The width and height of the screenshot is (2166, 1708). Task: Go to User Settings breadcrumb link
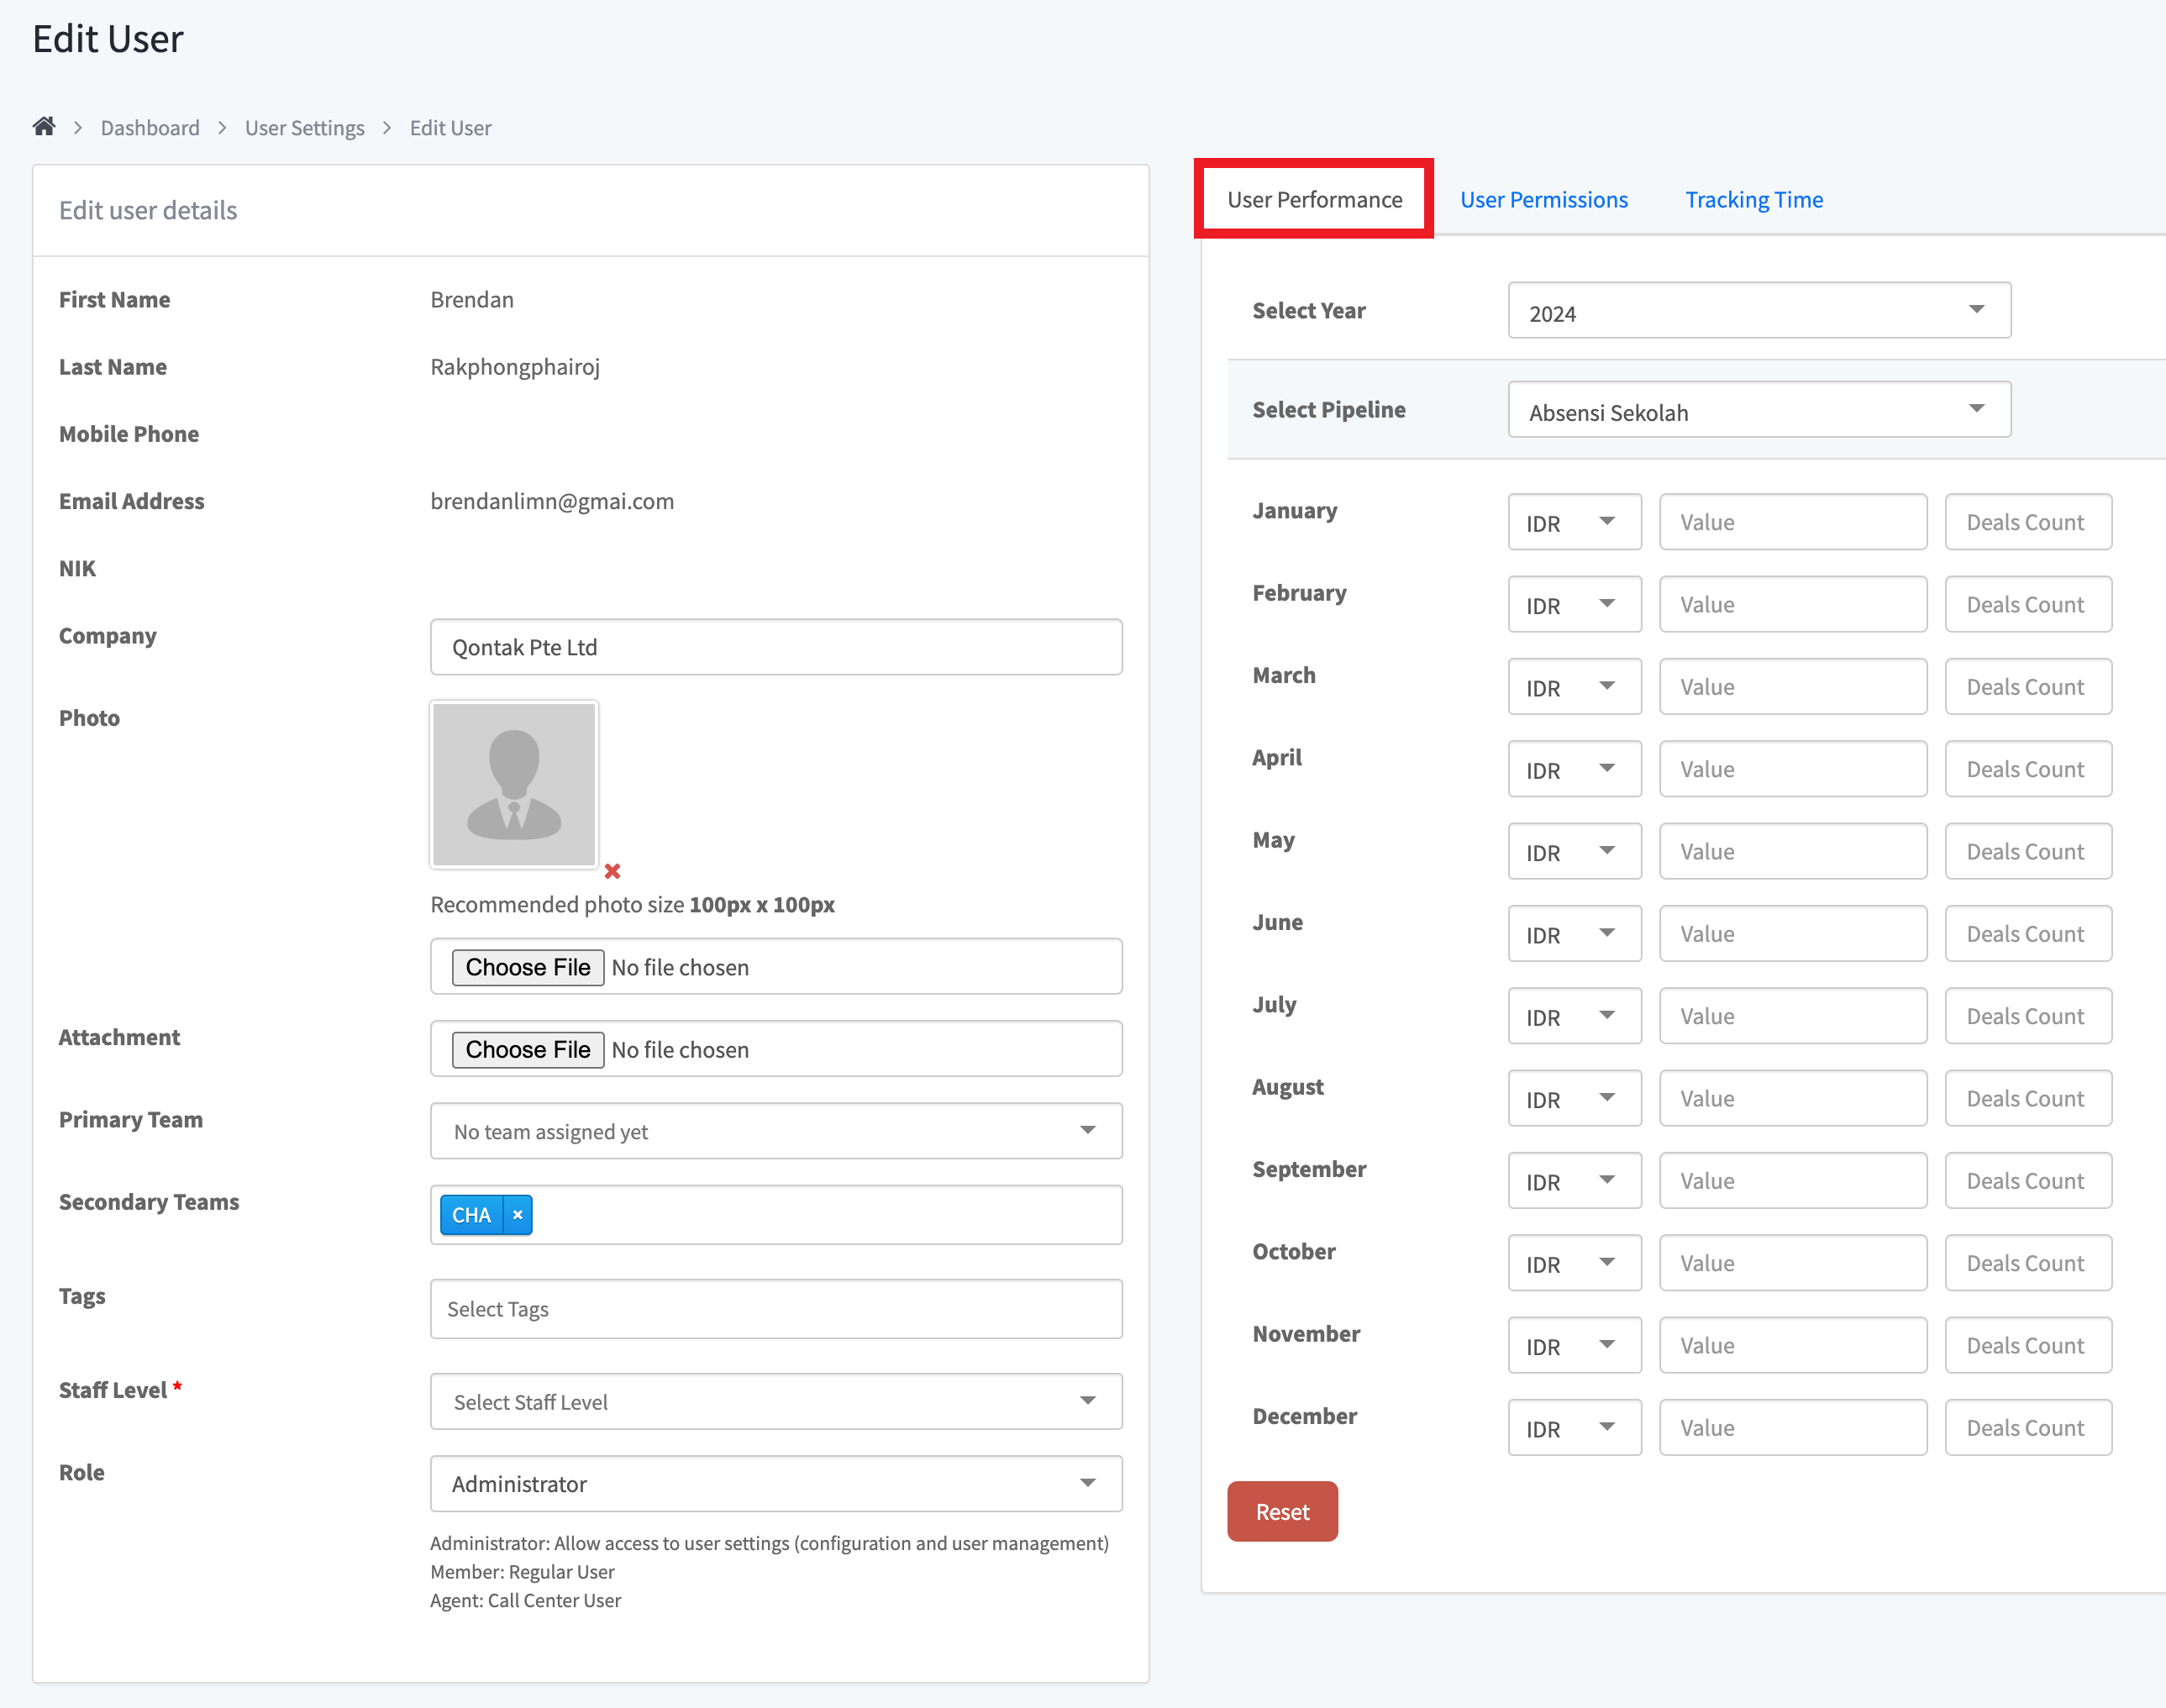(304, 128)
